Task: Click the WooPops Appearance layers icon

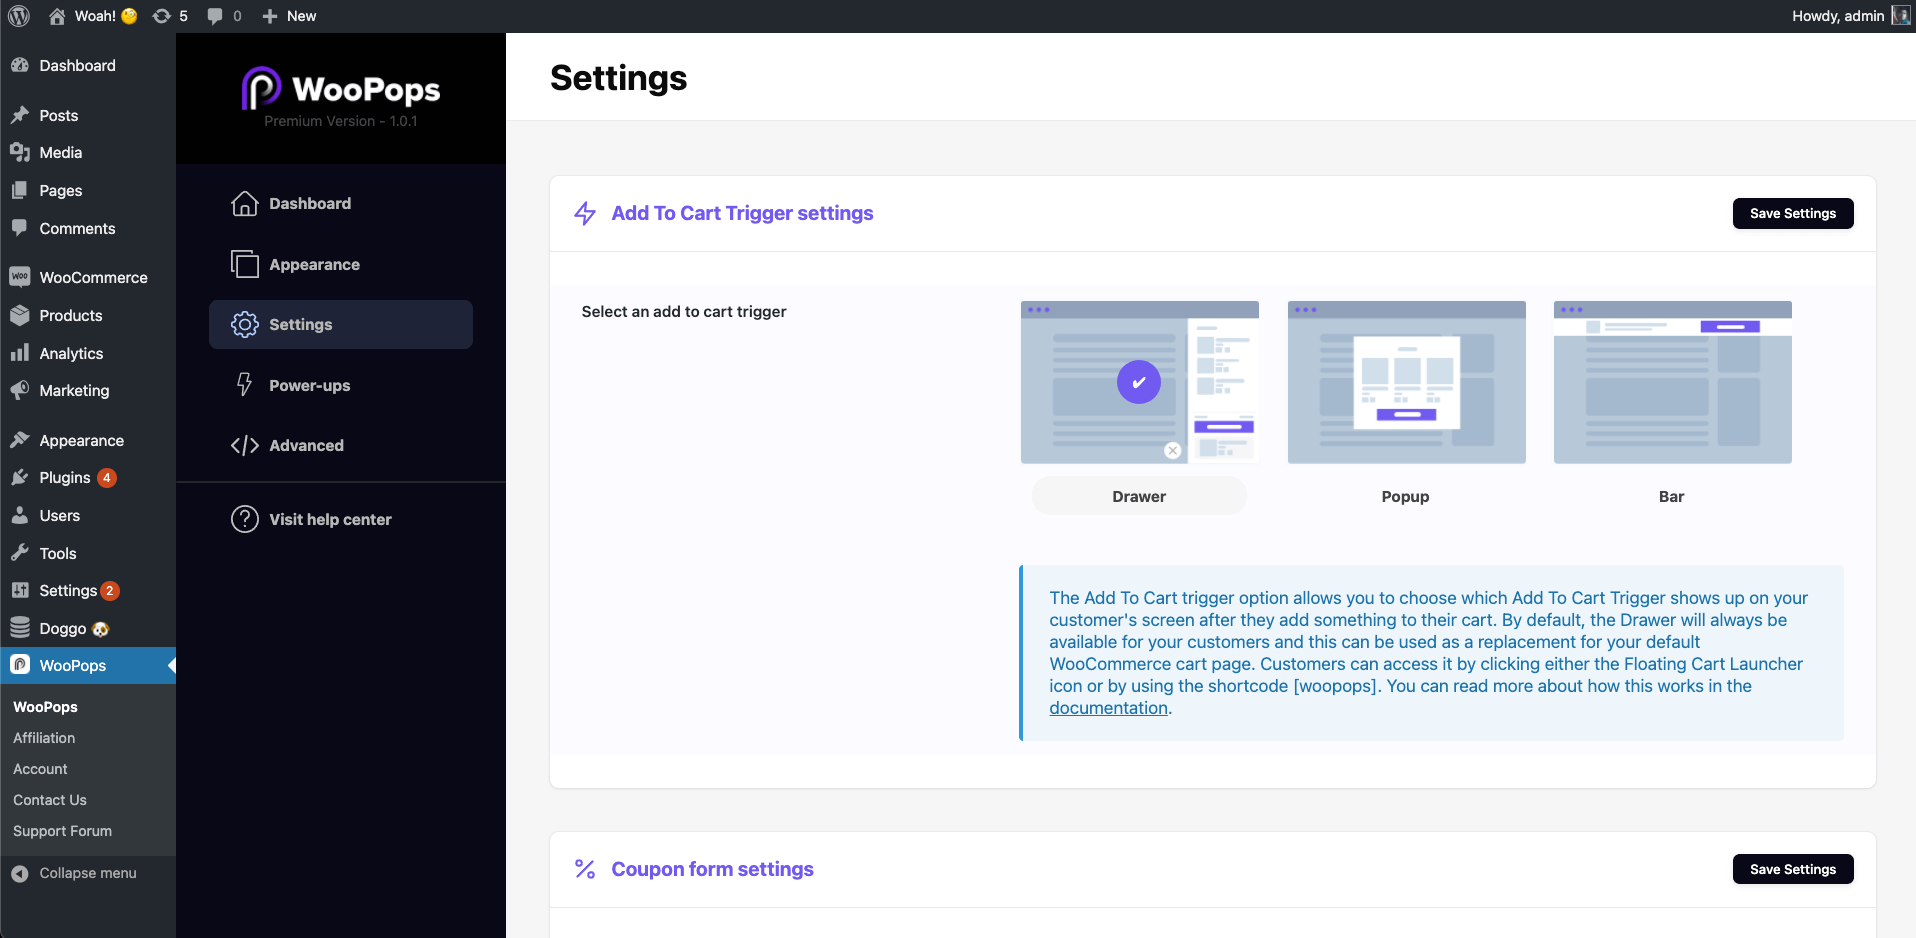Action: tap(245, 264)
